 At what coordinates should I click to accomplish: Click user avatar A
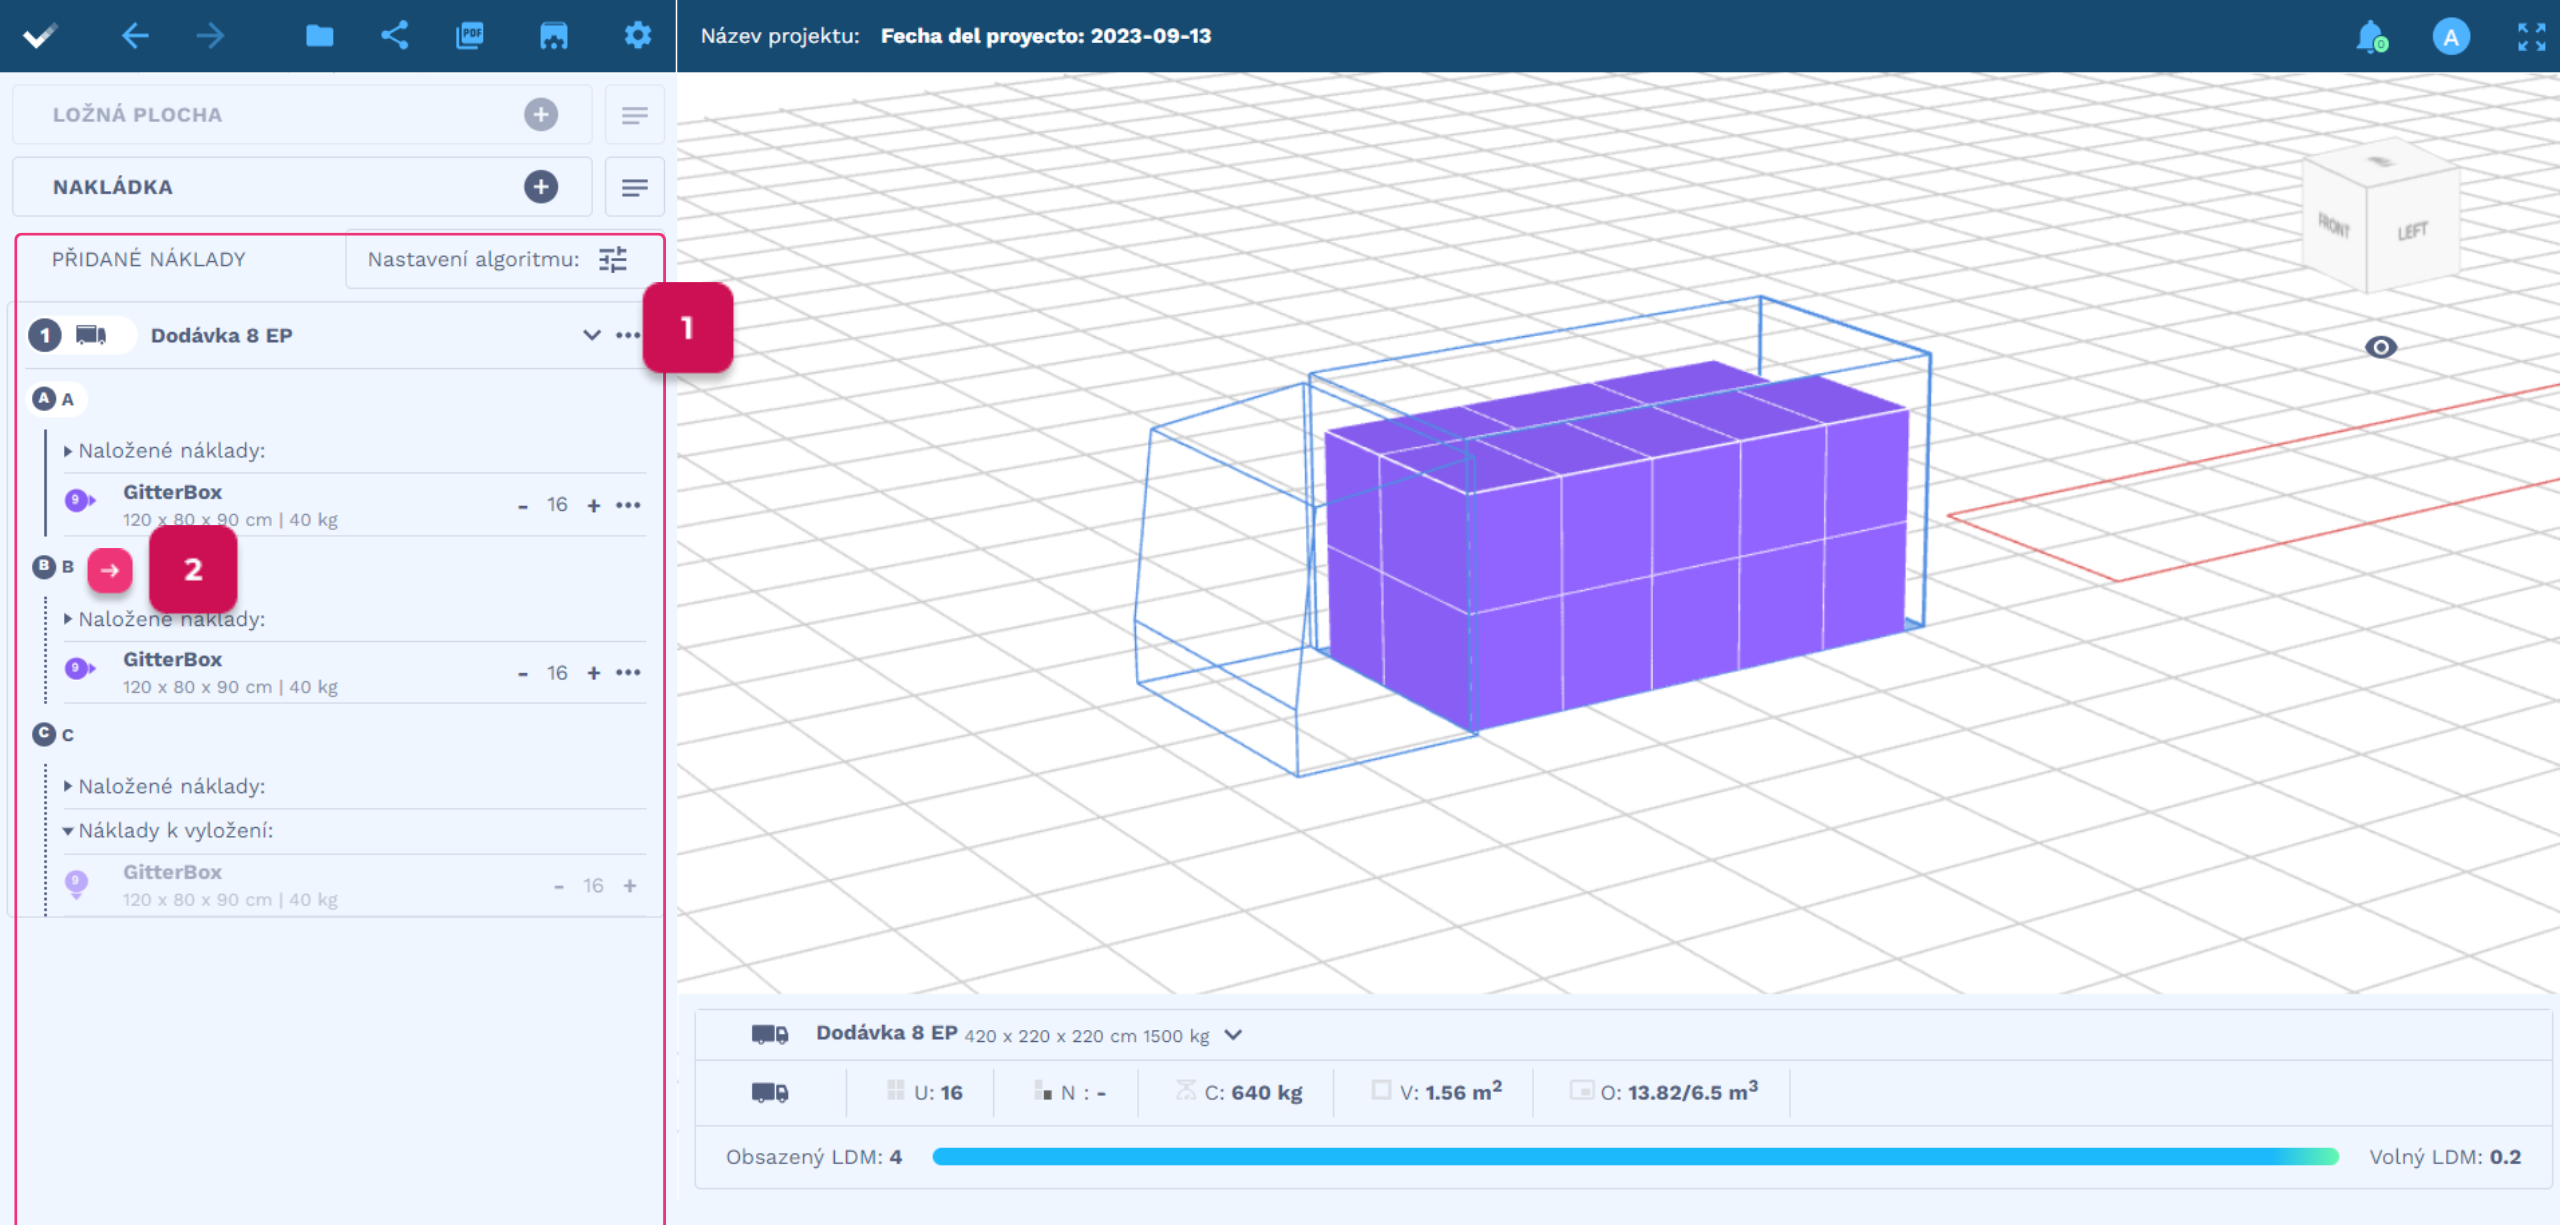click(2451, 37)
